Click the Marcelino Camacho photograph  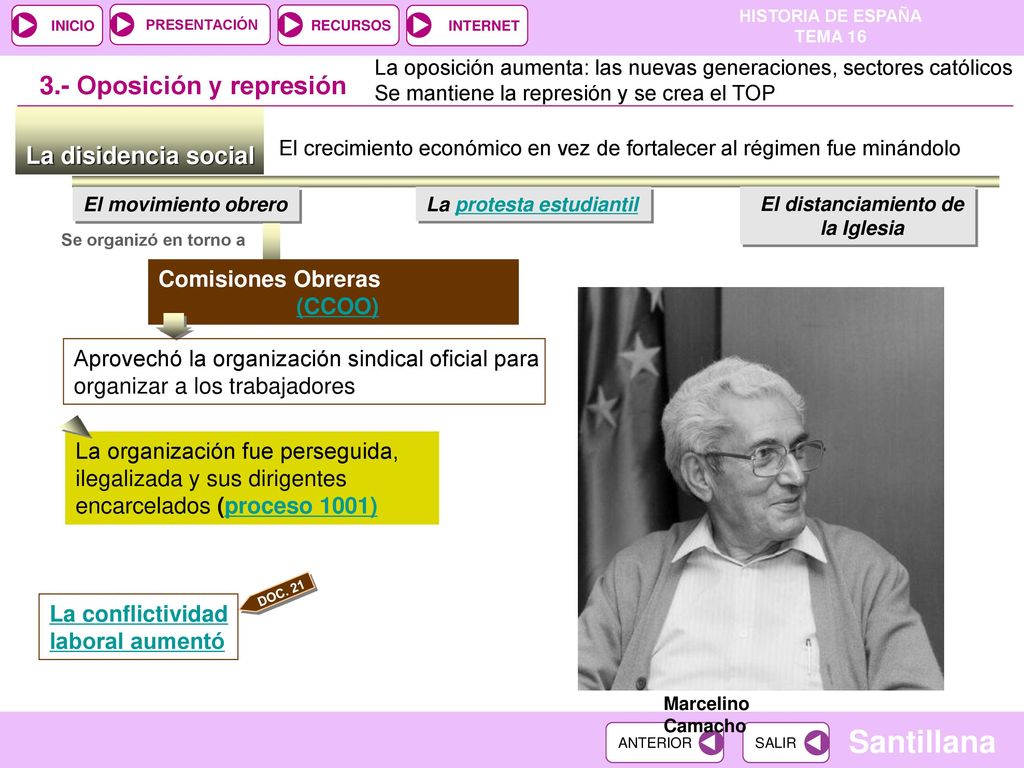pyautogui.click(x=761, y=488)
